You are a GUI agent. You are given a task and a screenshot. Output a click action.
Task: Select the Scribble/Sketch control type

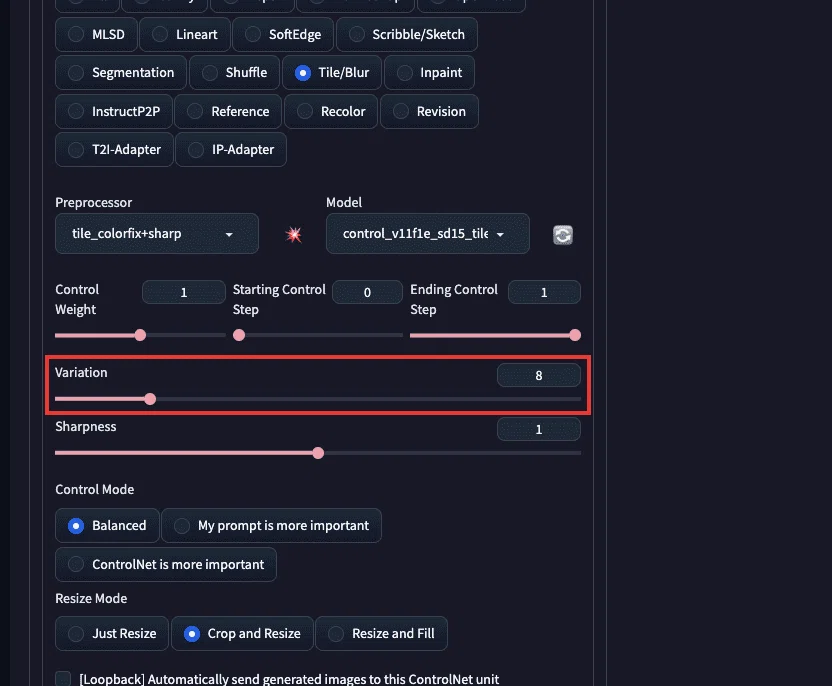click(x=407, y=34)
